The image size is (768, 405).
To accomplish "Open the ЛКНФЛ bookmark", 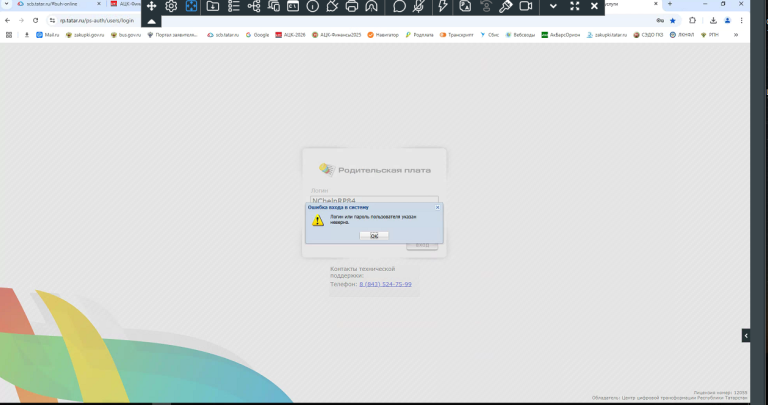I will (x=682, y=35).
